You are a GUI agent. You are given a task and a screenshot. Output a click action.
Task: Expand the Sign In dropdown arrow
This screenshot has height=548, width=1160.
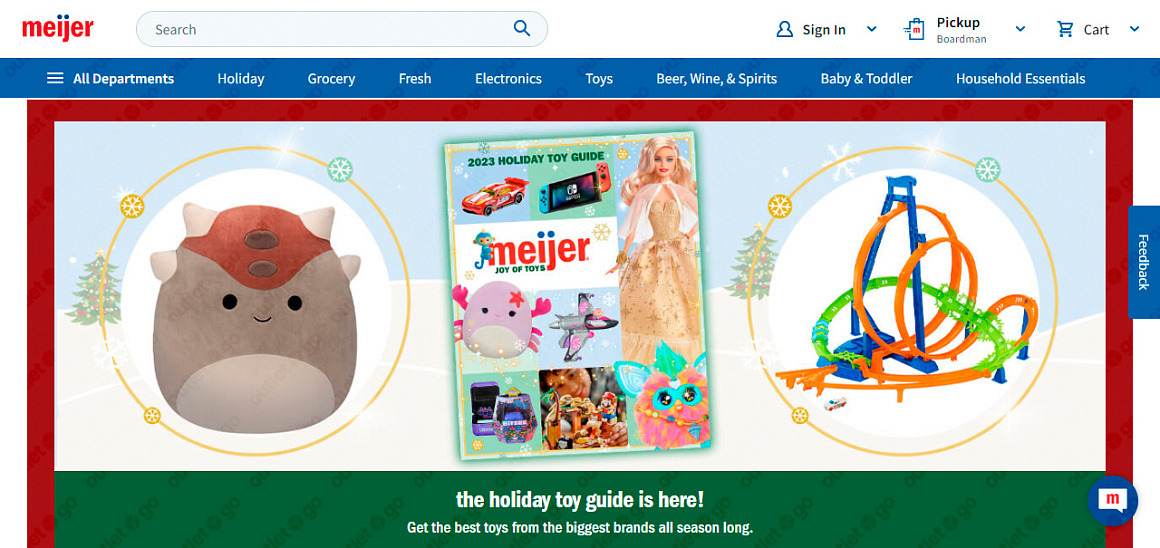(871, 30)
